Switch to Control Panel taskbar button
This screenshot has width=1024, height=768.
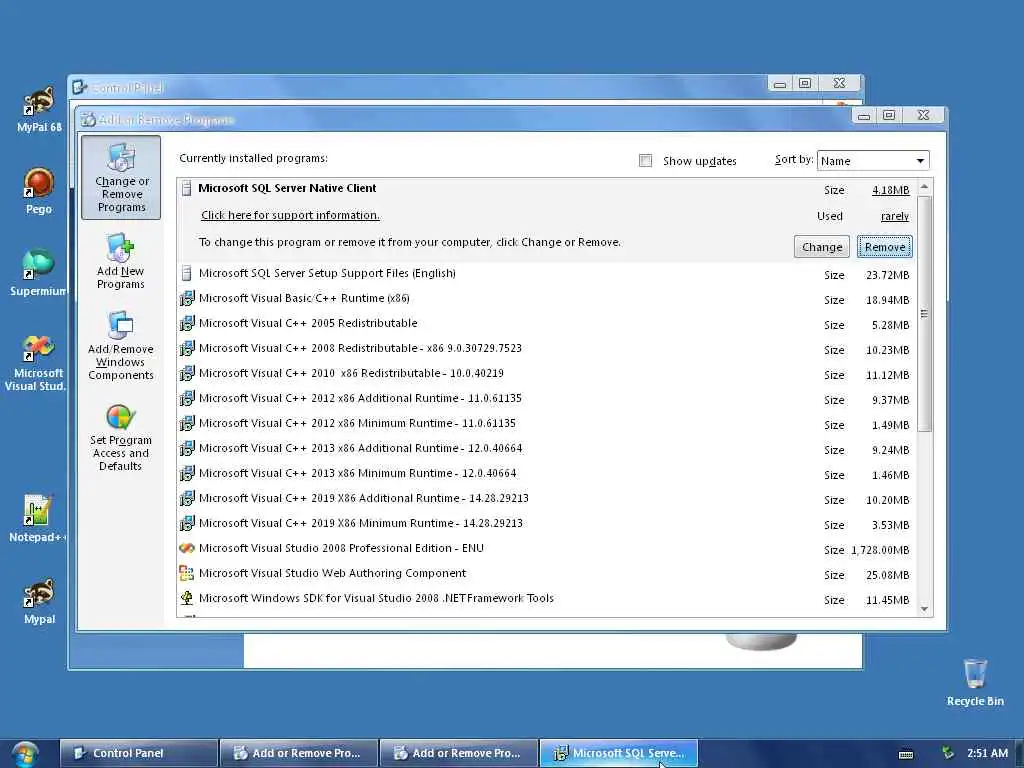coord(138,753)
